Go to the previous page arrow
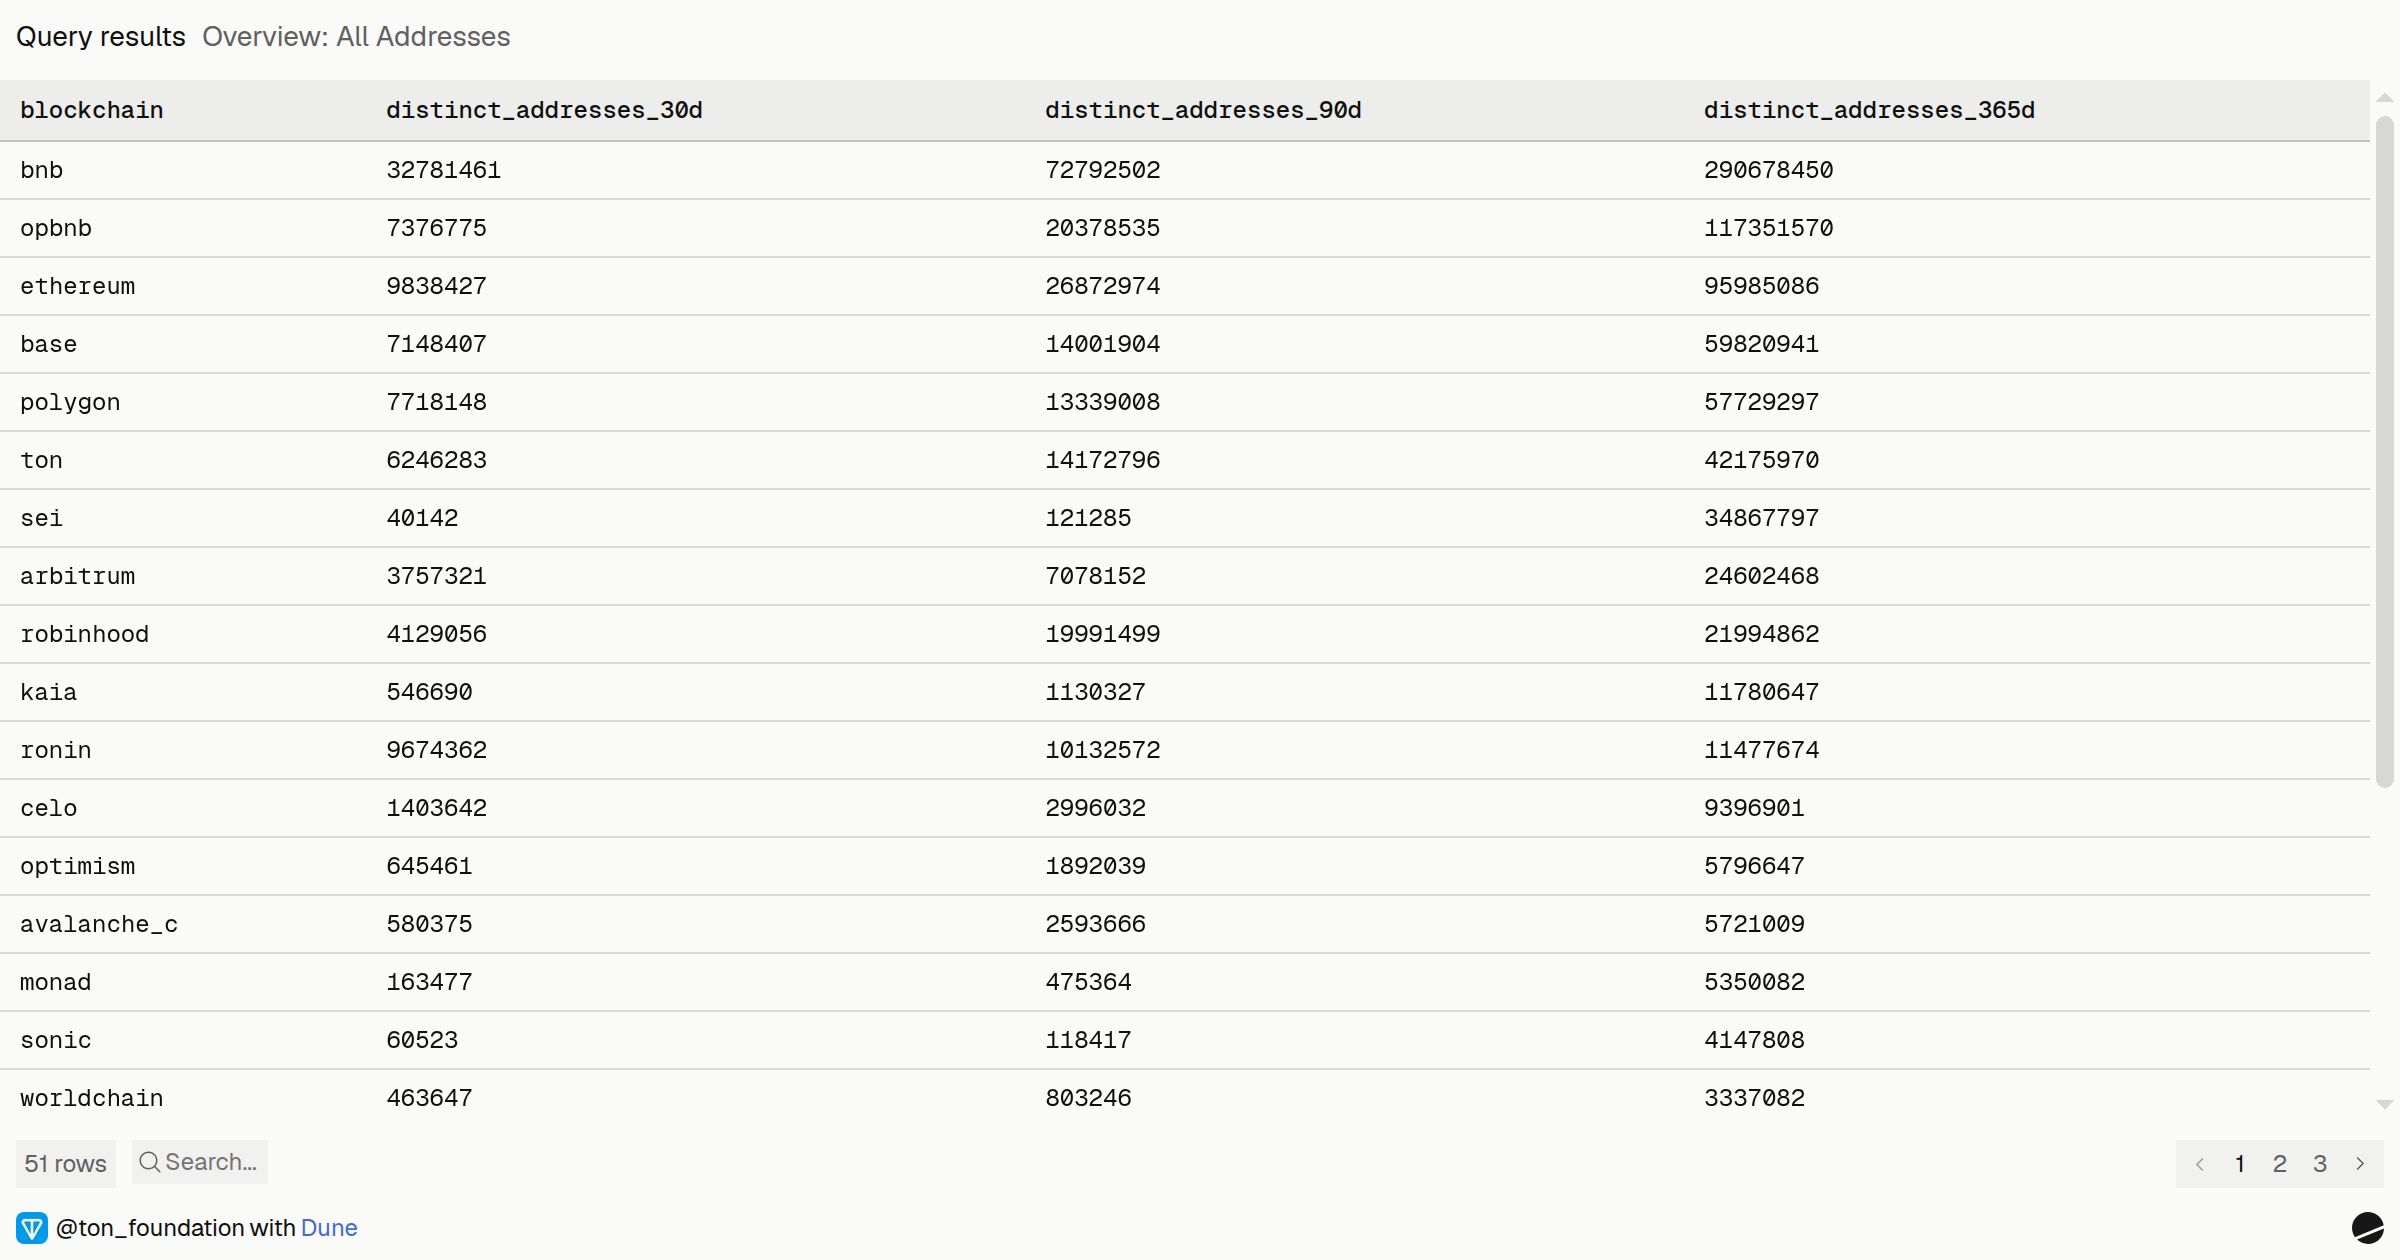The height and width of the screenshot is (1260, 2400). [x=2200, y=1164]
